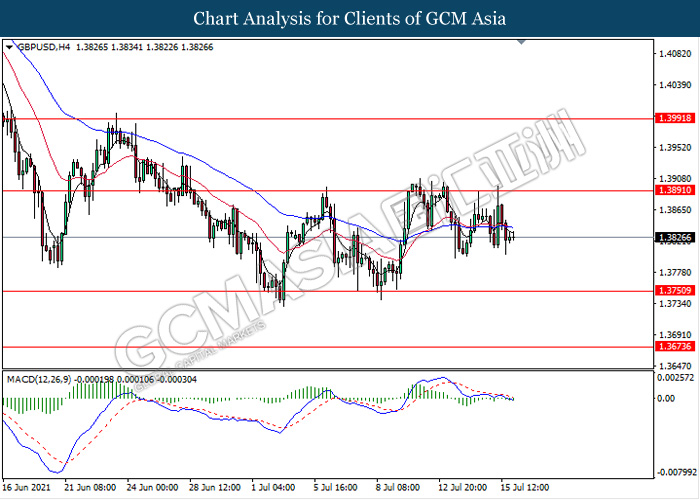Select the 1.38910 red price level label

pyautogui.click(x=675, y=190)
